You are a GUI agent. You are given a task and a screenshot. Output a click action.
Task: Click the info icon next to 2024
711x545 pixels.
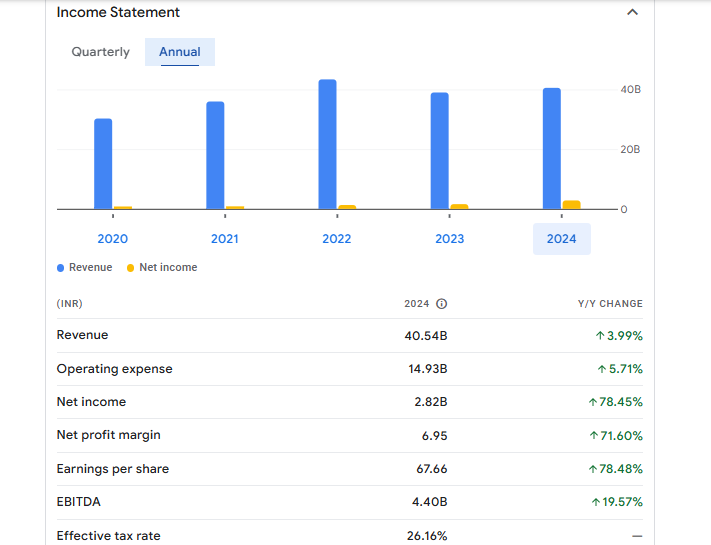(x=441, y=304)
